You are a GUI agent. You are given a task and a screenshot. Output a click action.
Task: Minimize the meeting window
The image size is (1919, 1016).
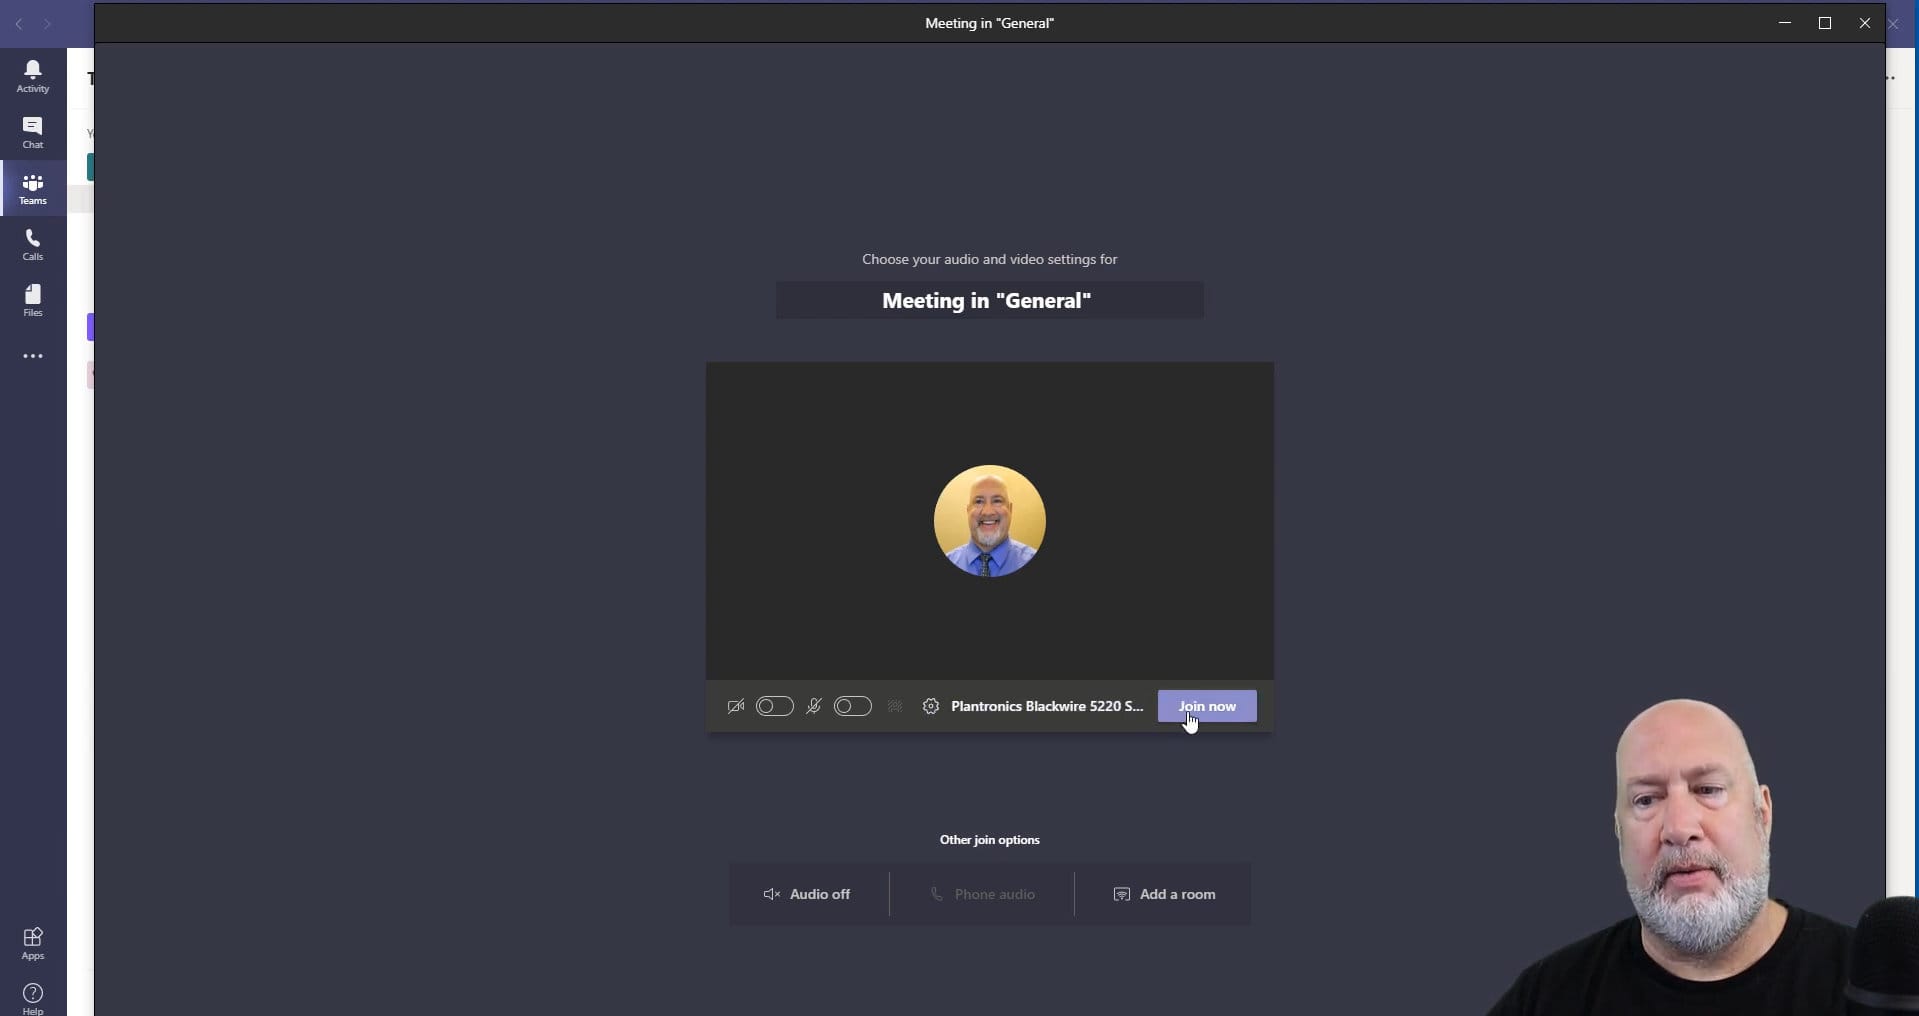click(1785, 23)
